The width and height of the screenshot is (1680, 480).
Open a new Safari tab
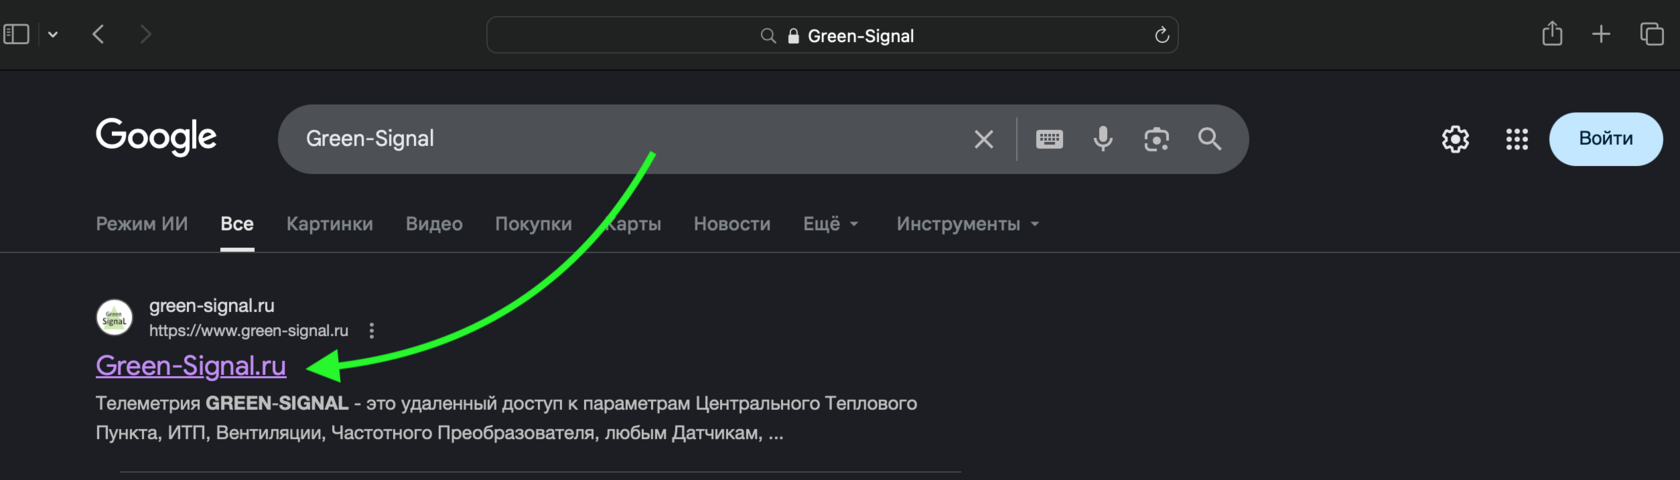click(1601, 34)
